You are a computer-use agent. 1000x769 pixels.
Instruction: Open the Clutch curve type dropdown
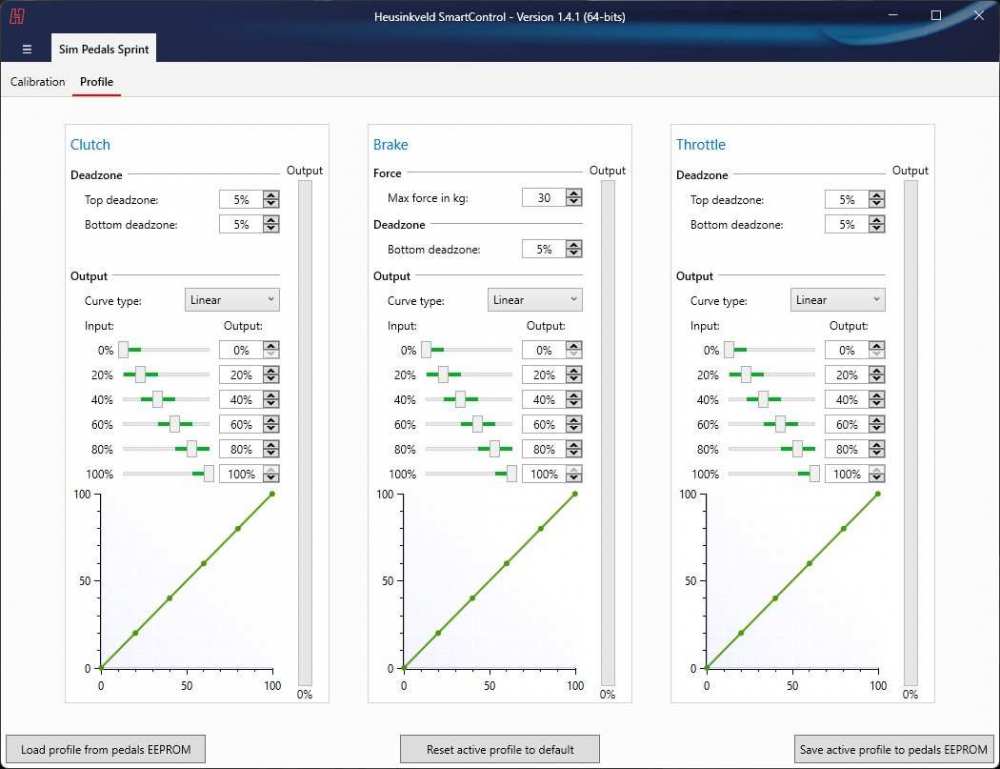click(x=232, y=300)
